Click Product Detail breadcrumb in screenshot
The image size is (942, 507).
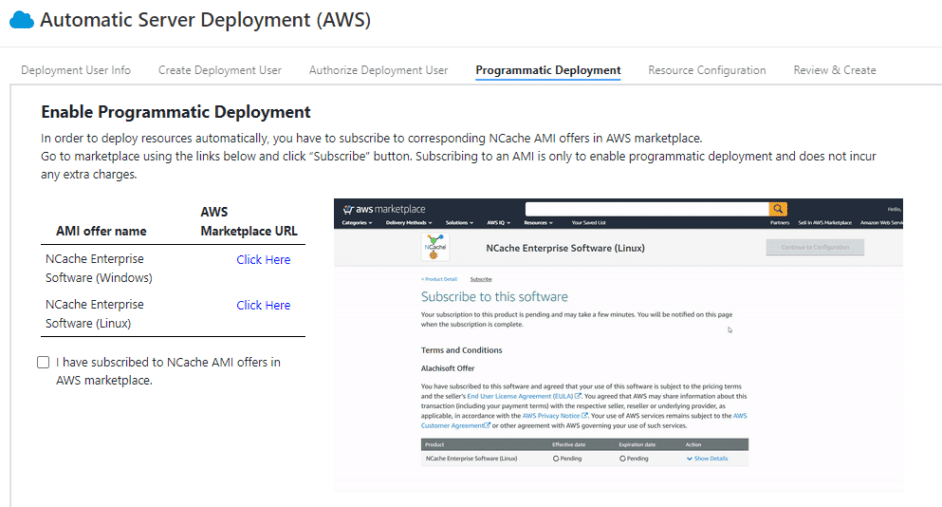coord(439,279)
